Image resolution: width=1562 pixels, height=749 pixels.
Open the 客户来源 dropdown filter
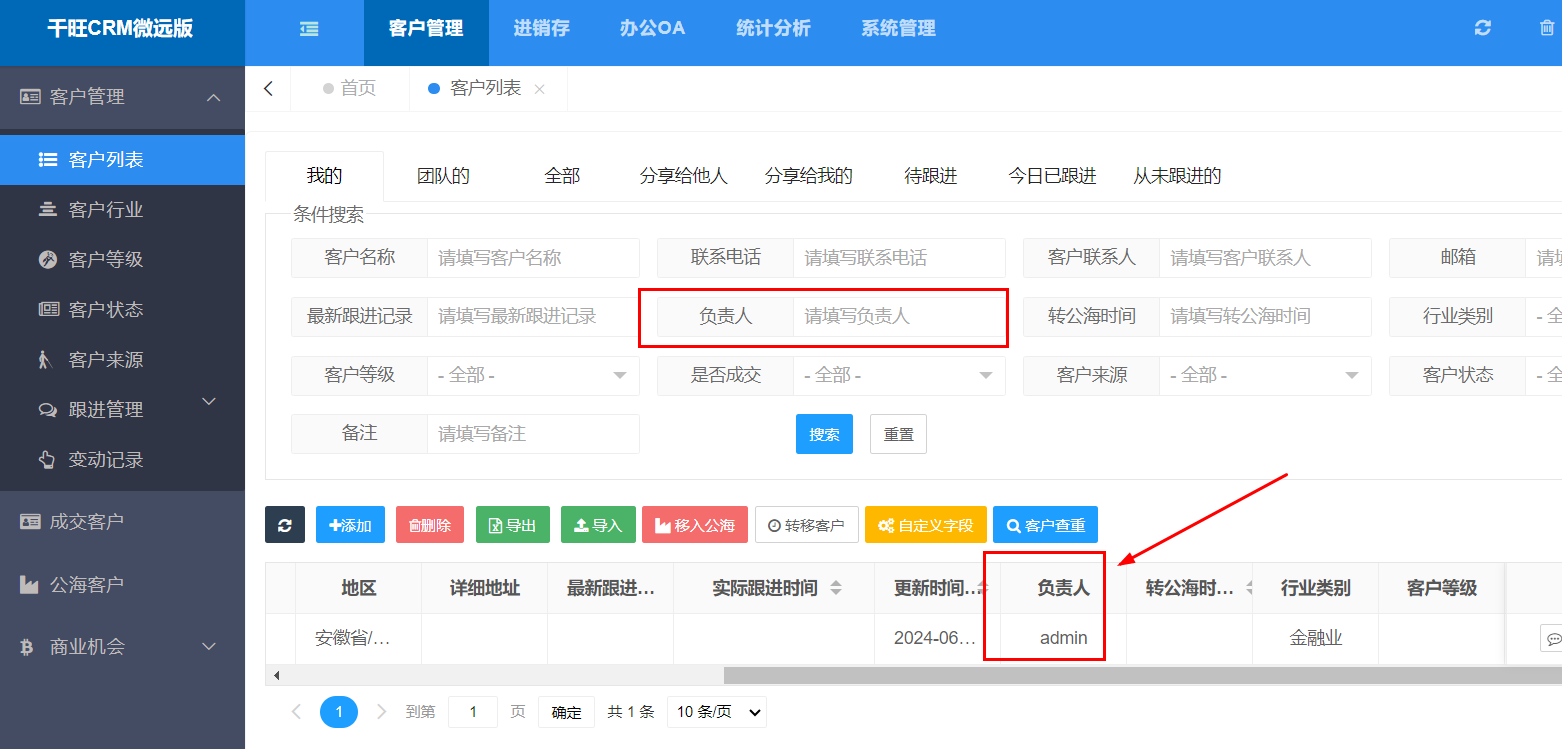[x=1265, y=376]
